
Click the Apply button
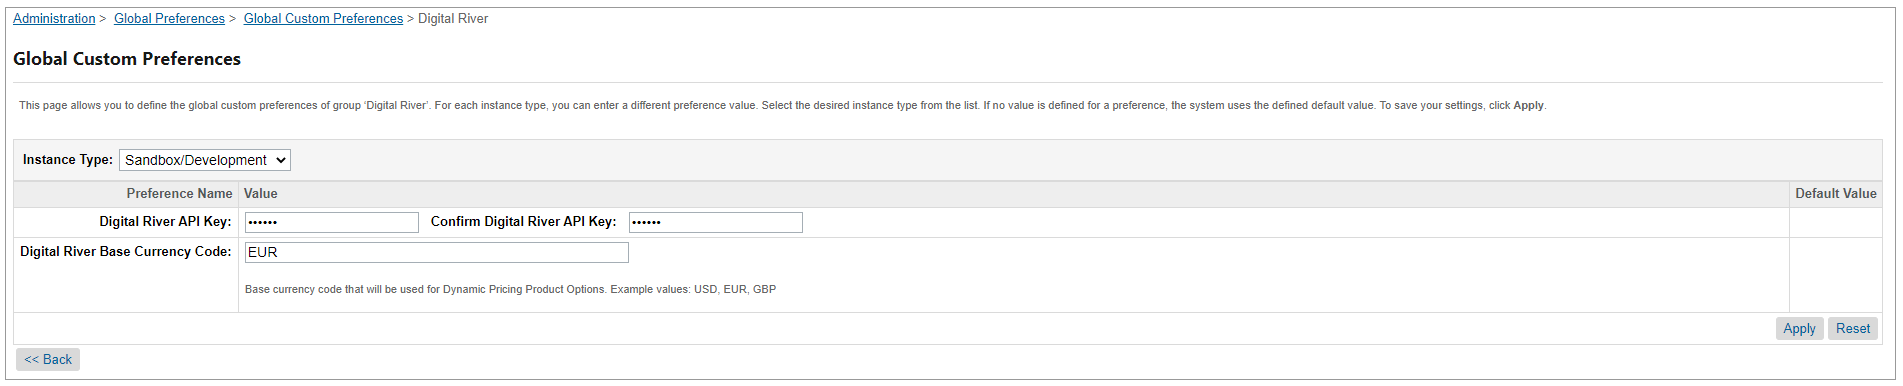click(1799, 328)
